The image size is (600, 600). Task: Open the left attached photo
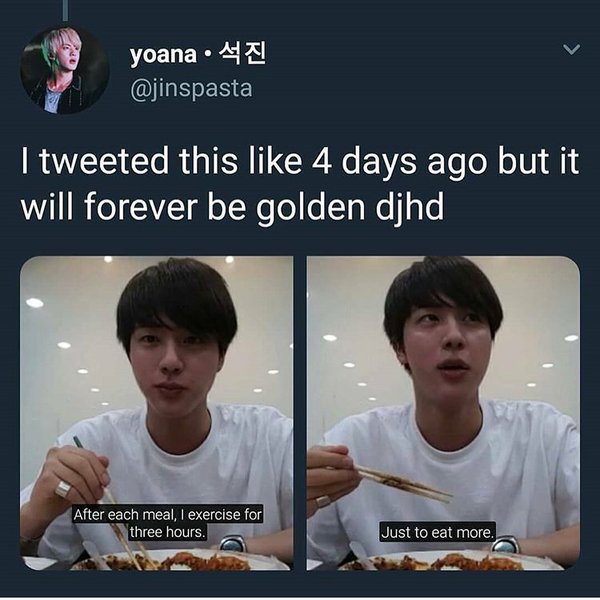tap(157, 412)
